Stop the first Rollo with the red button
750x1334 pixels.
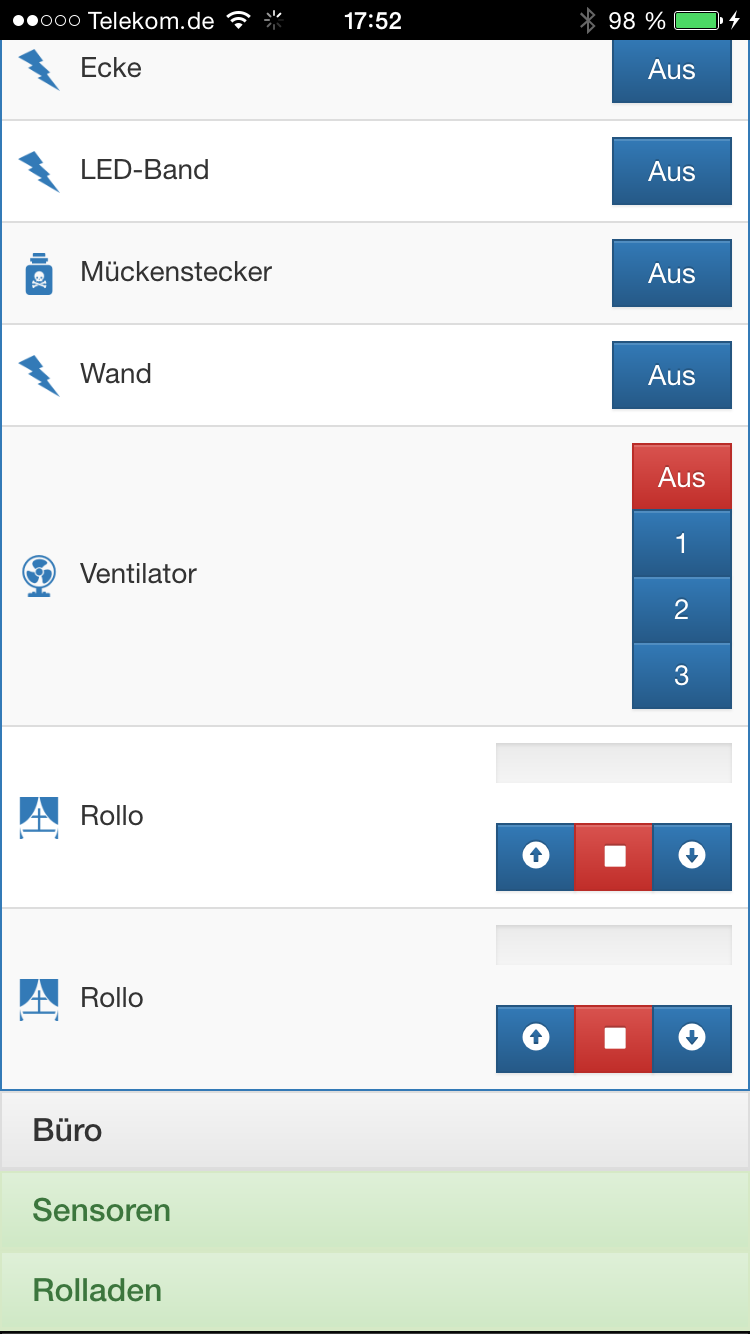pyautogui.click(x=614, y=856)
